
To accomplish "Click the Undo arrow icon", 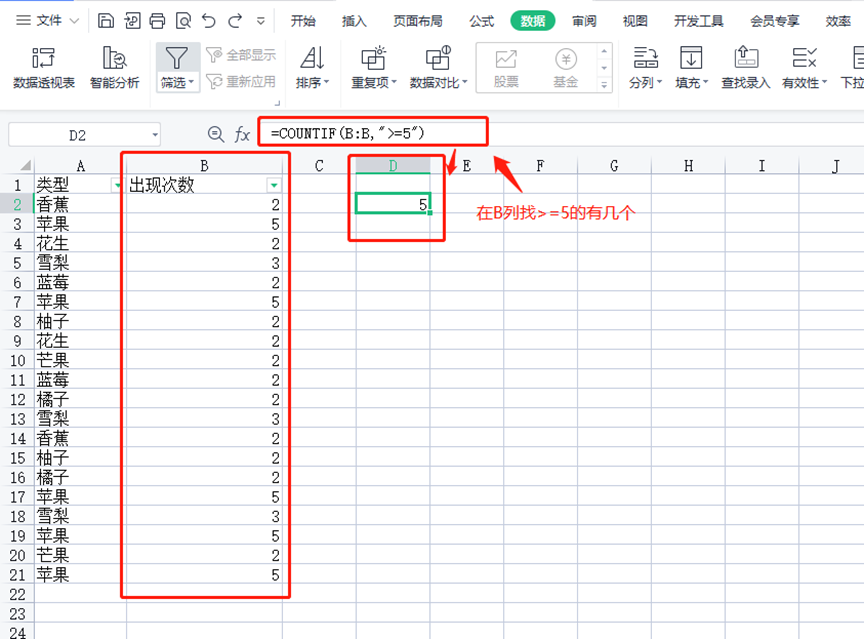I will 209,21.
